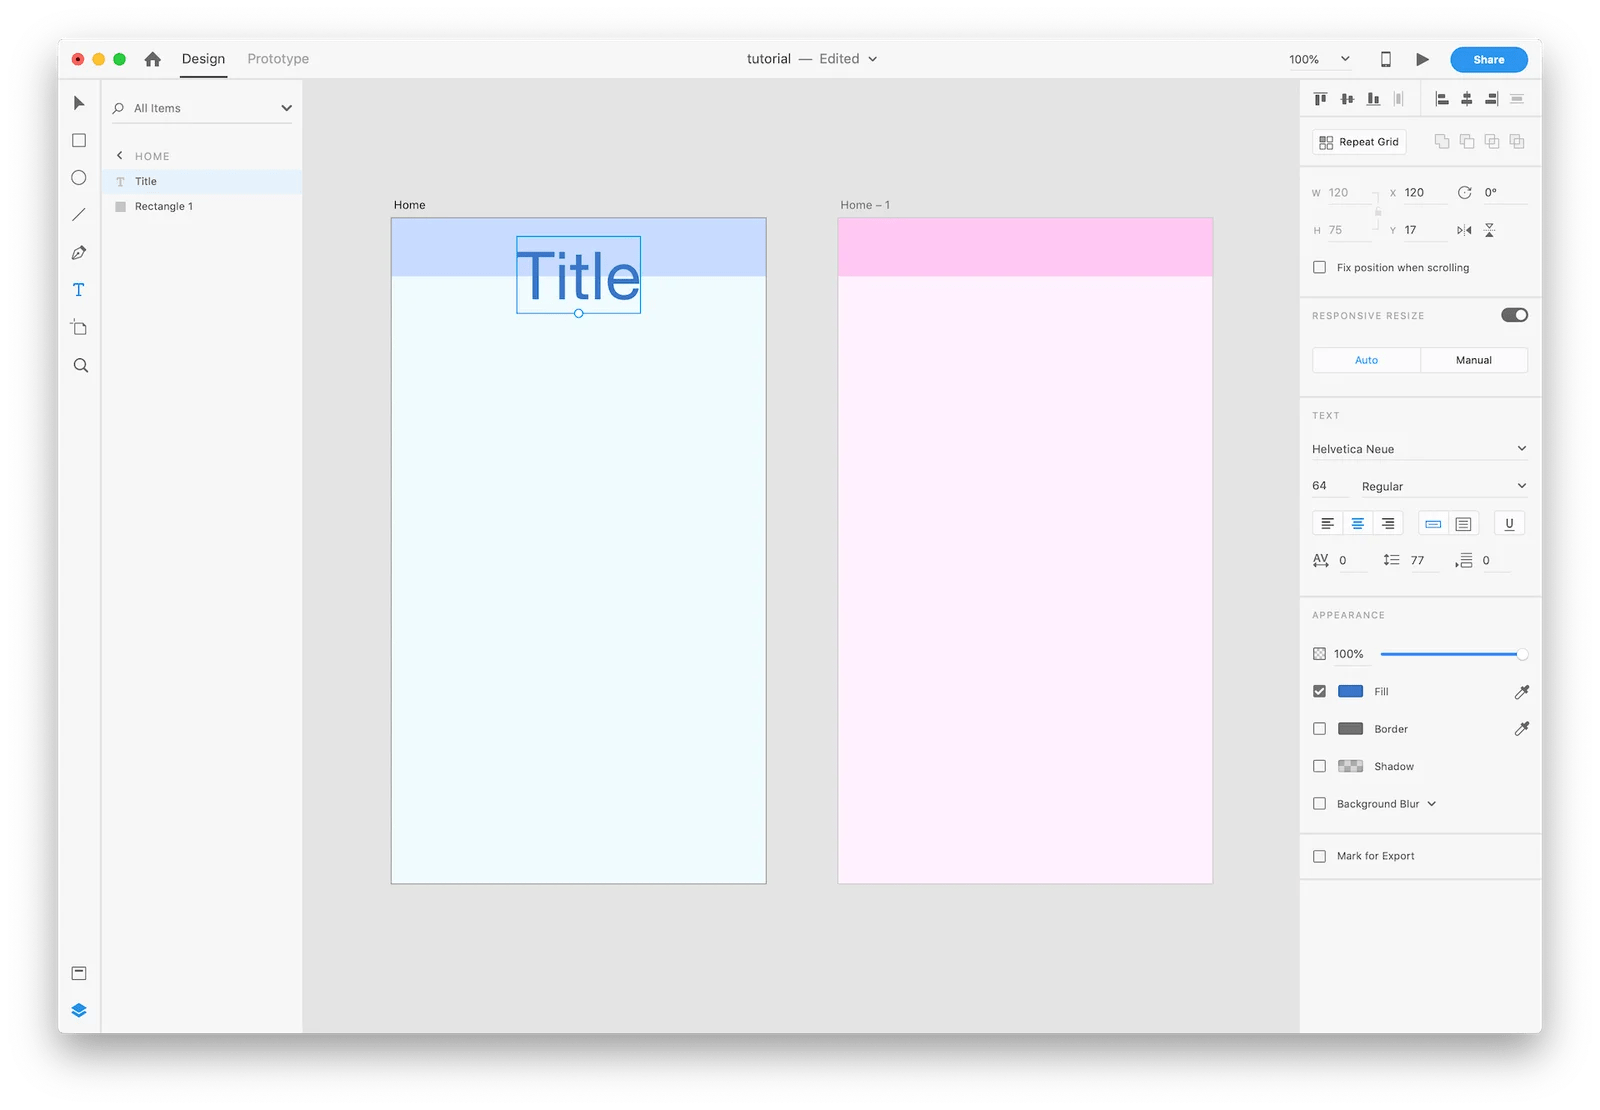Flip selection horizontally
Screen dimensions: 1600x1110
(1464, 230)
